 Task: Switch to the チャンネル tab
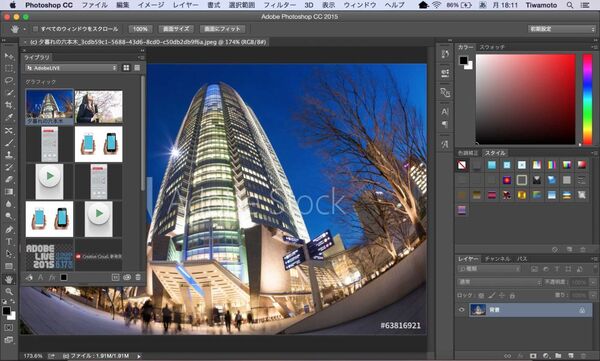[497, 259]
